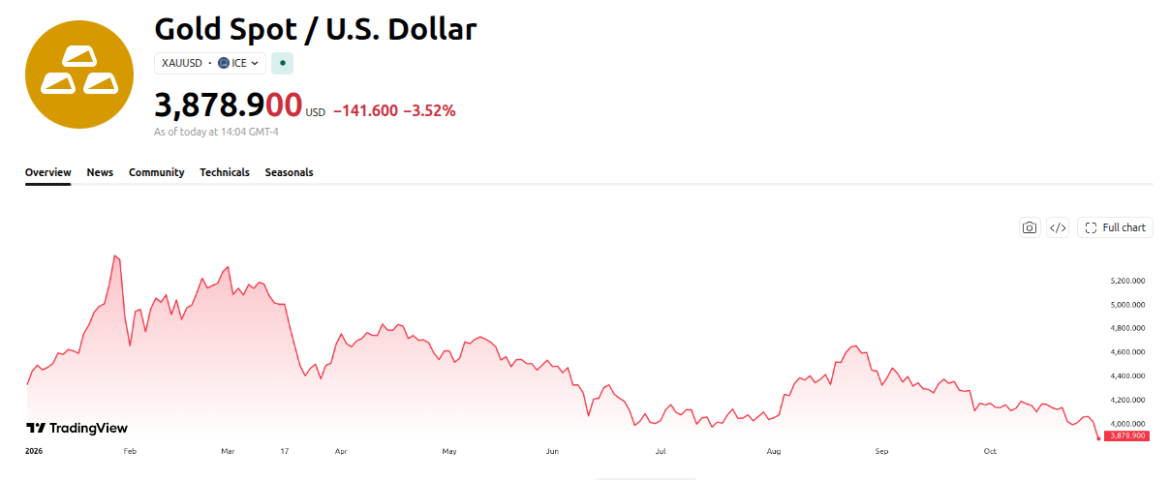
Task: View the Seasonals tab
Action: click(289, 172)
